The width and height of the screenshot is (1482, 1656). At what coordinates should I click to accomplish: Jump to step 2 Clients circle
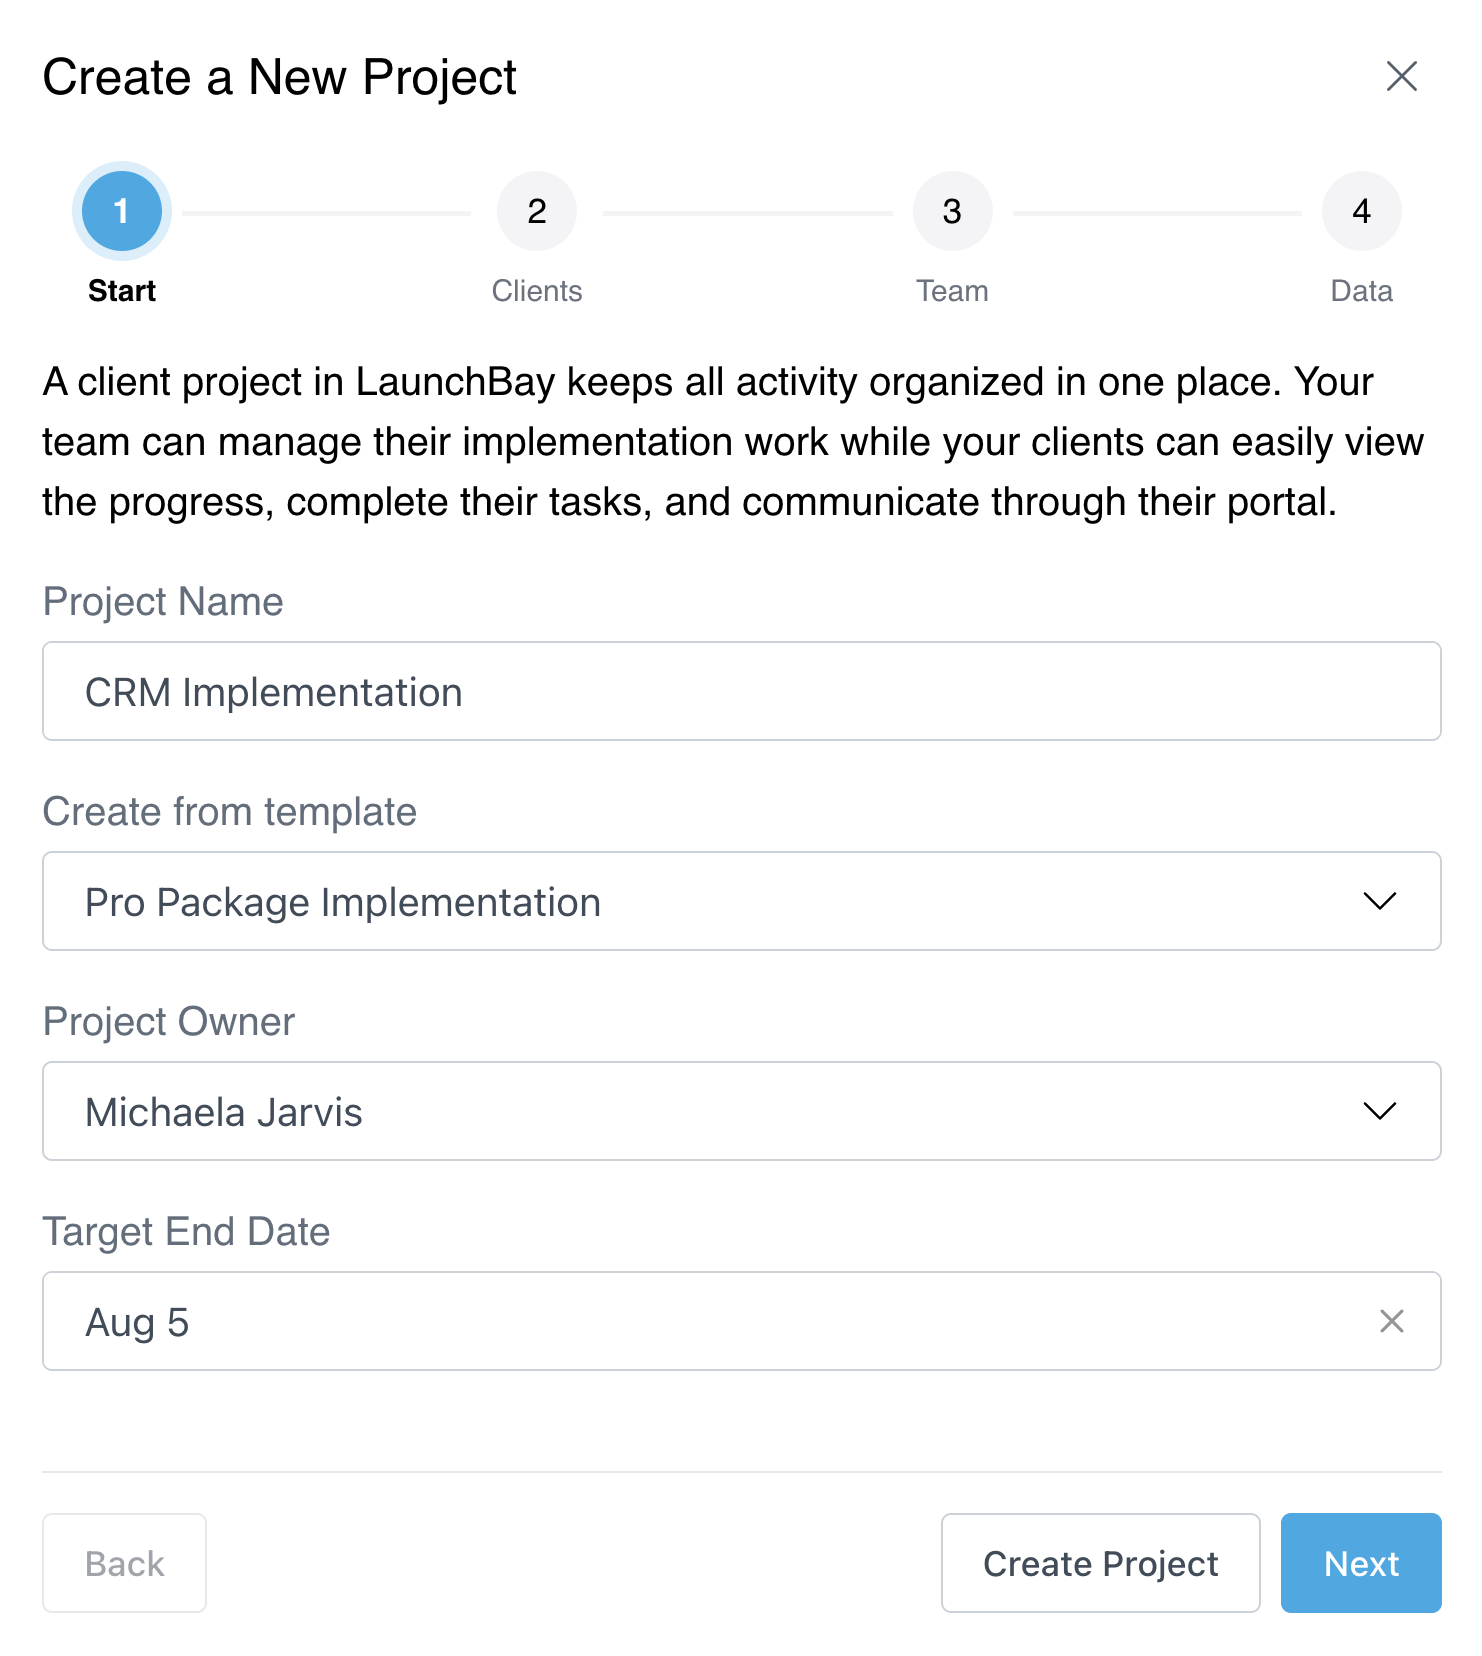coord(537,211)
